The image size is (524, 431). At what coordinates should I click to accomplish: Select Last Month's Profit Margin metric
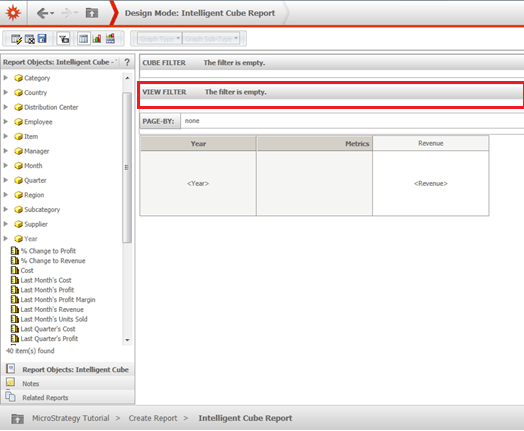click(x=58, y=300)
